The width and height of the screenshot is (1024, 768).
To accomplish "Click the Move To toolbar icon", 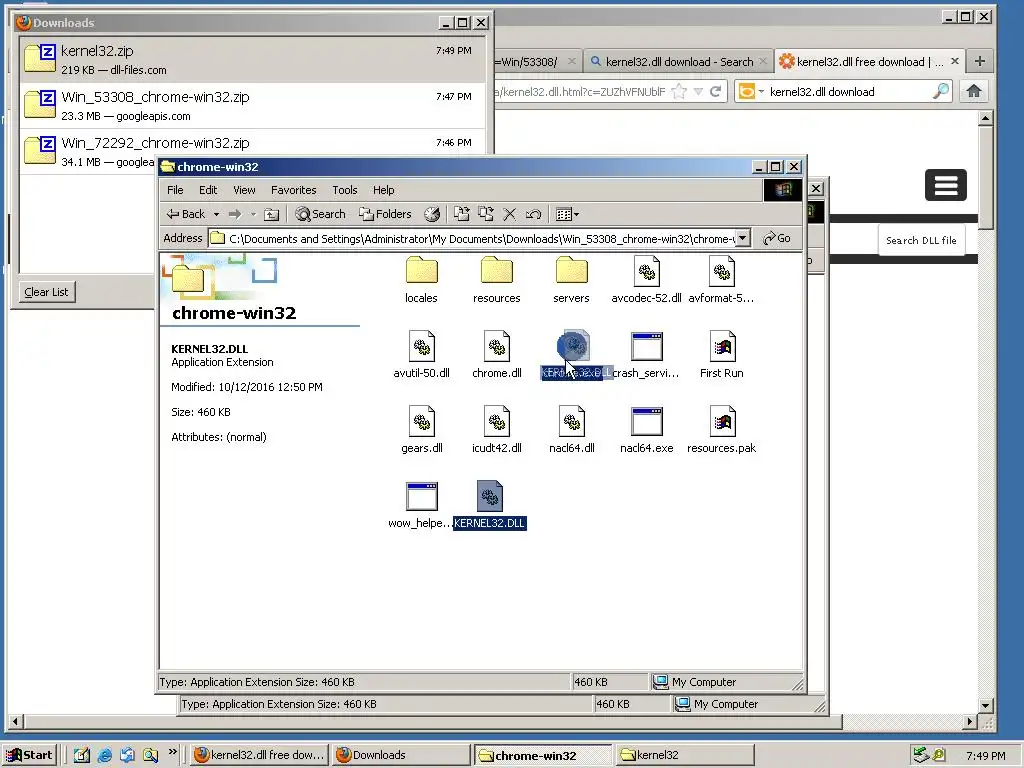I will (462, 214).
